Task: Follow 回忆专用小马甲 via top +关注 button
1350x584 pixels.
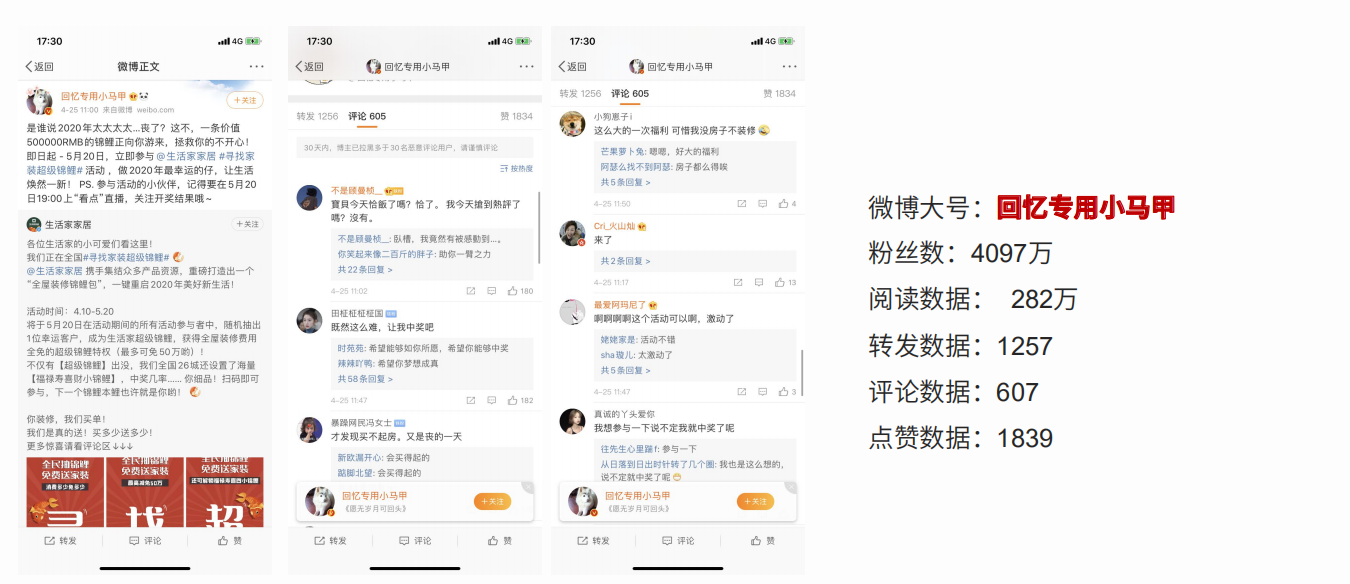Action: point(245,101)
